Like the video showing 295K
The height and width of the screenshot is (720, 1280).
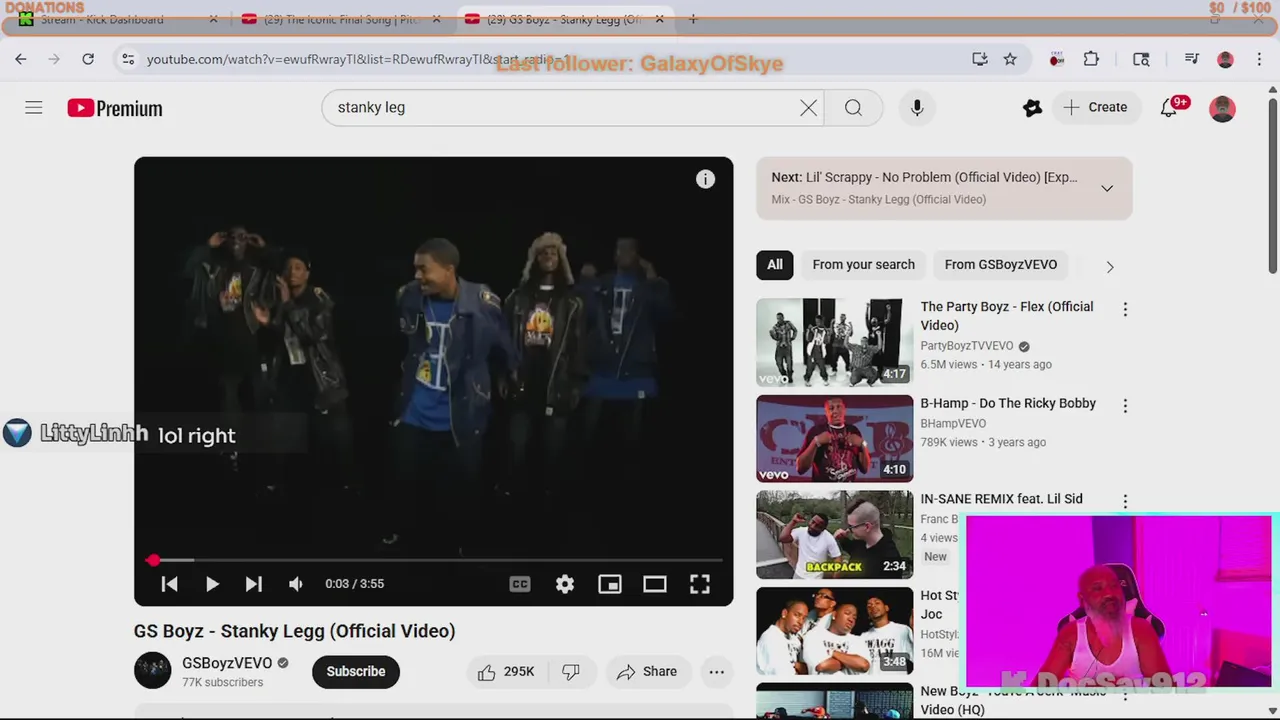(x=506, y=672)
